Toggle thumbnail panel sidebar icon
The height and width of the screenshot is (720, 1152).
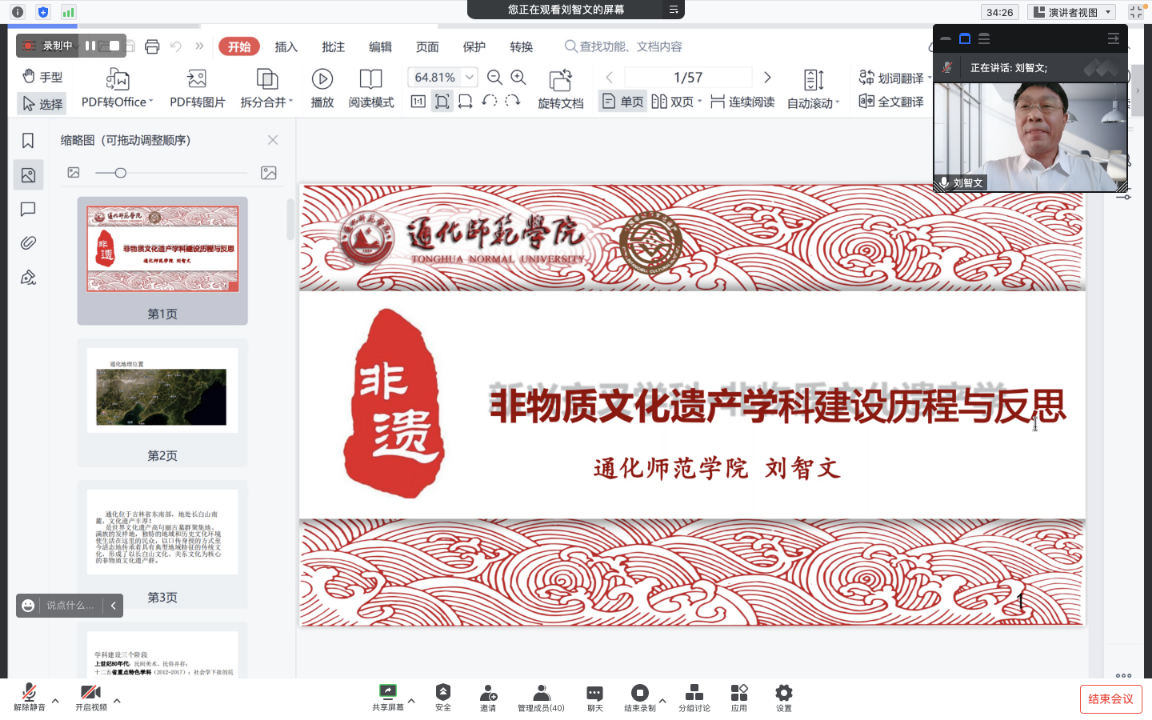[28, 175]
